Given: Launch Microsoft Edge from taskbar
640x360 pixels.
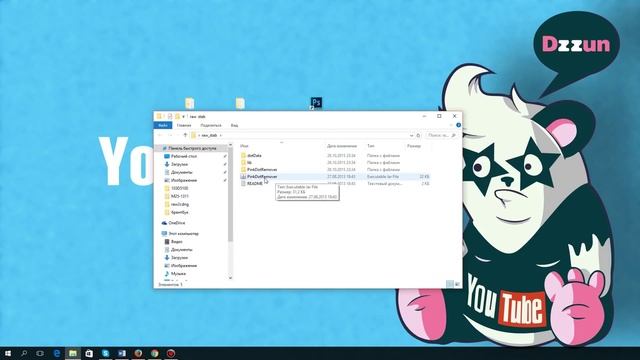Looking at the screenshot, I should click(x=56, y=353).
